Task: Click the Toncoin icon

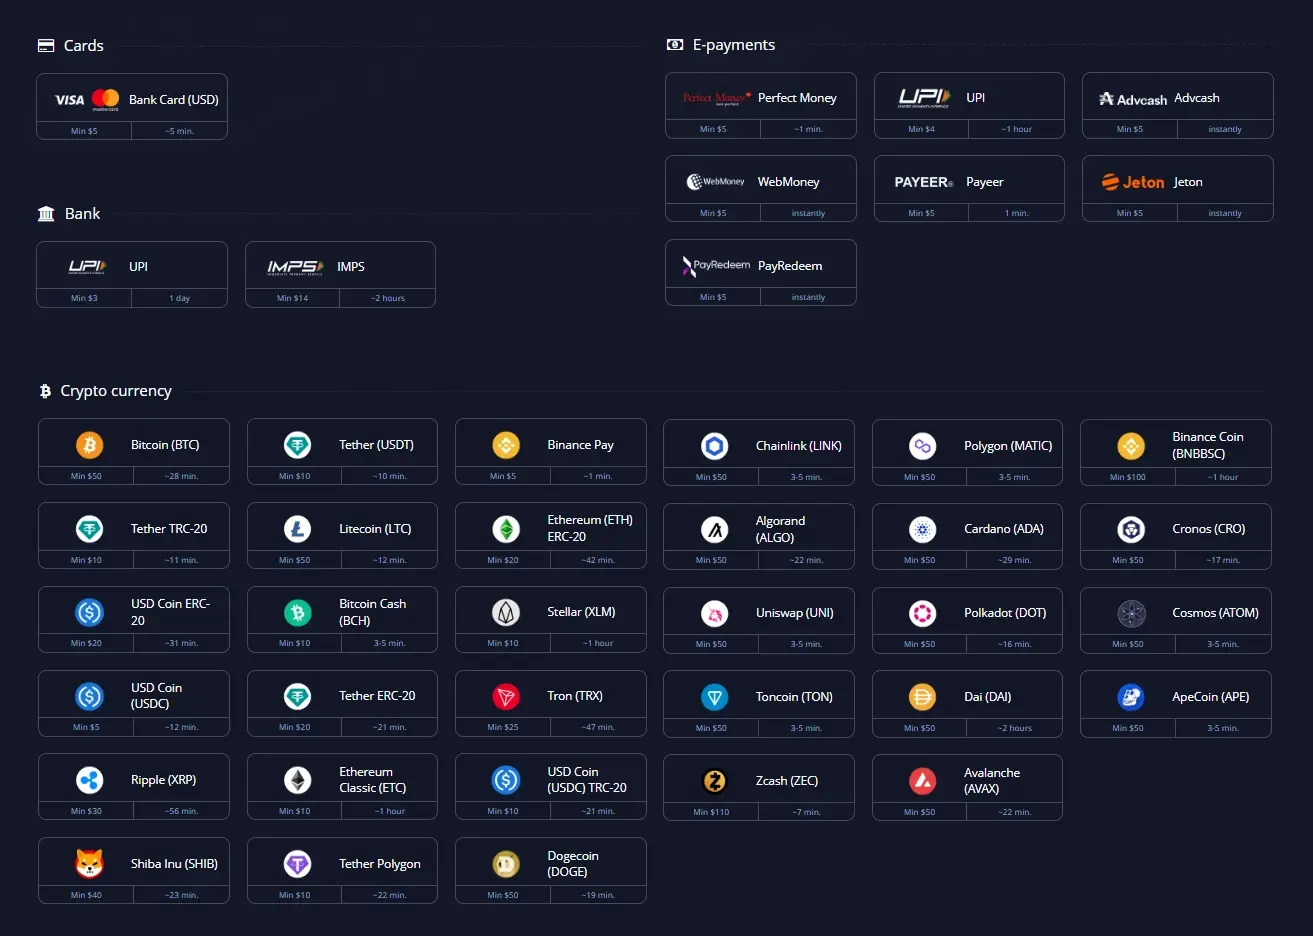Action: click(714, 697)
